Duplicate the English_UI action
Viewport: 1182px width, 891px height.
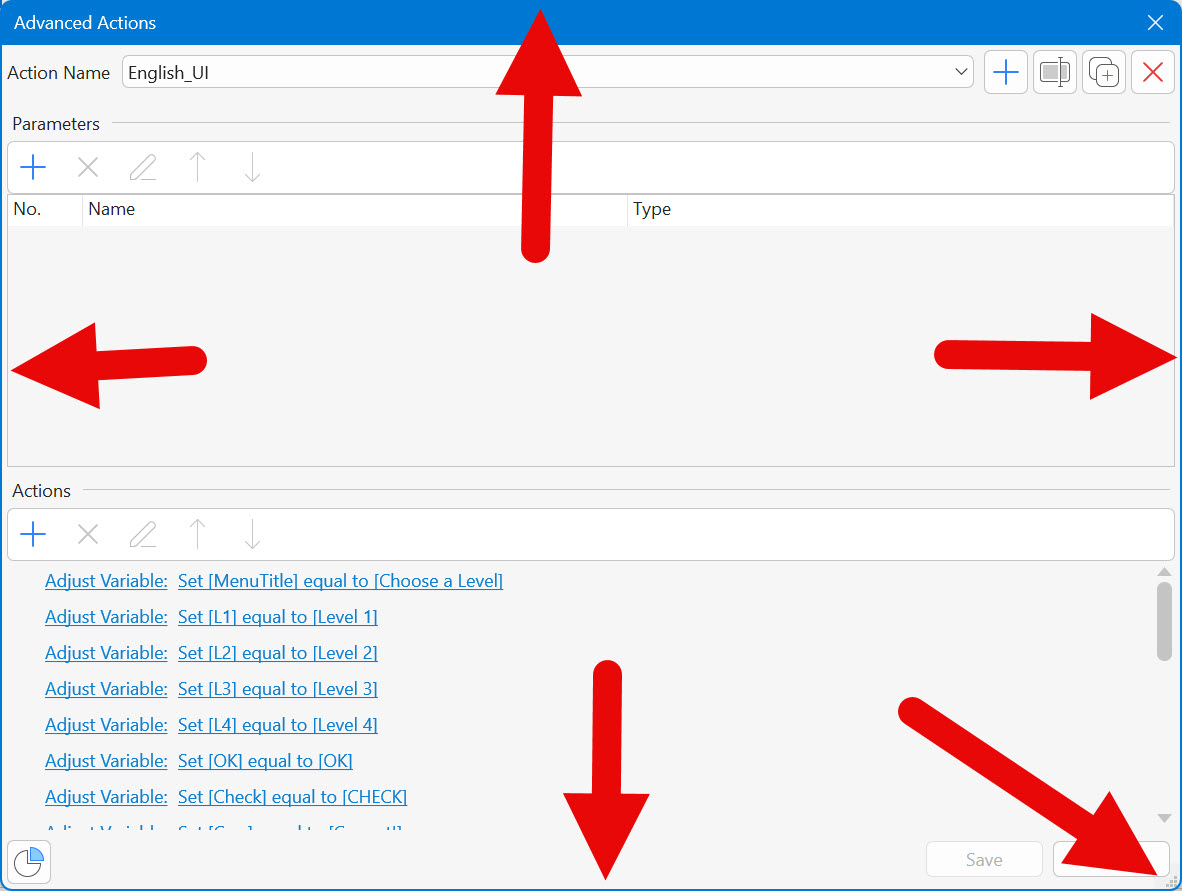1104,73
